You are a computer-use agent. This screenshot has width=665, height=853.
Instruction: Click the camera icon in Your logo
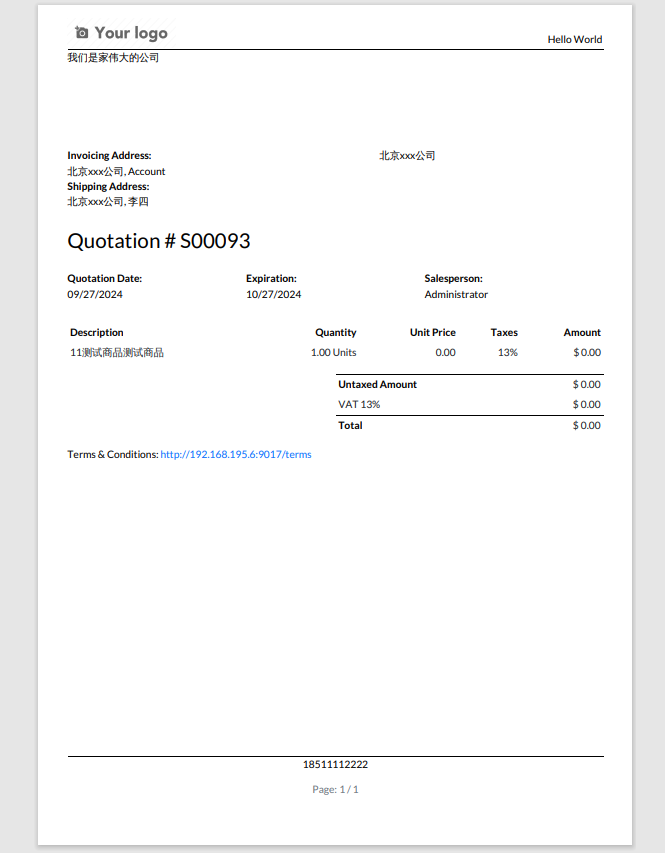(x=82, y=33)
